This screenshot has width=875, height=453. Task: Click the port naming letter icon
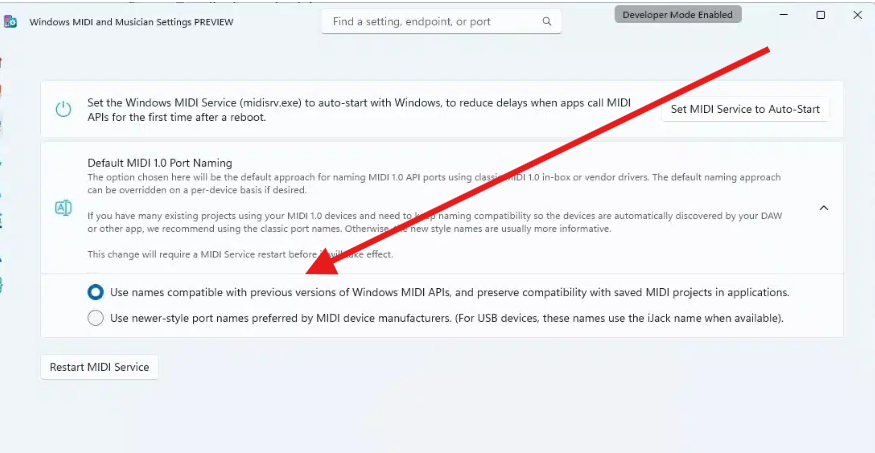(x=63, y=208)
